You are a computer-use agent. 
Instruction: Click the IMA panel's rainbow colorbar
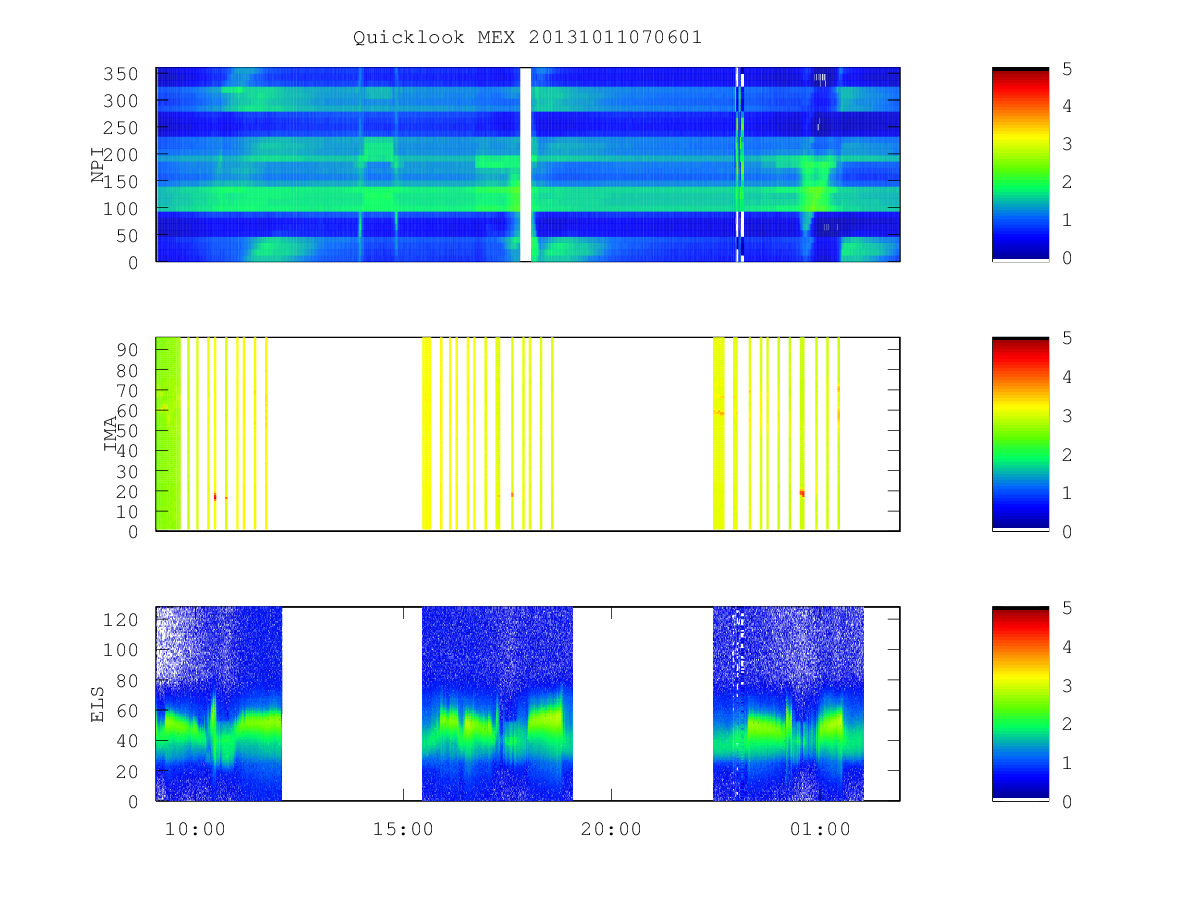click(x=1020, y=434)
